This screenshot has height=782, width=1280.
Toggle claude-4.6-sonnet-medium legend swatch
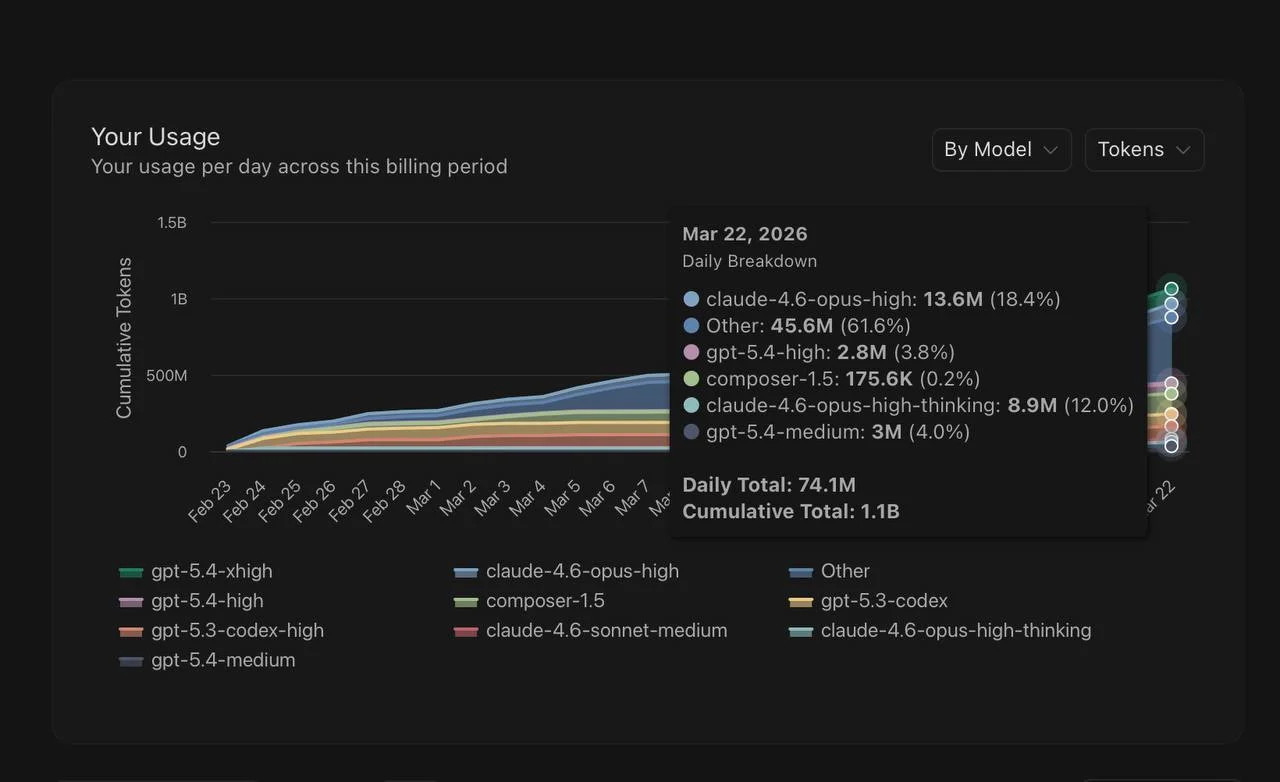click(x=466, y=632)
